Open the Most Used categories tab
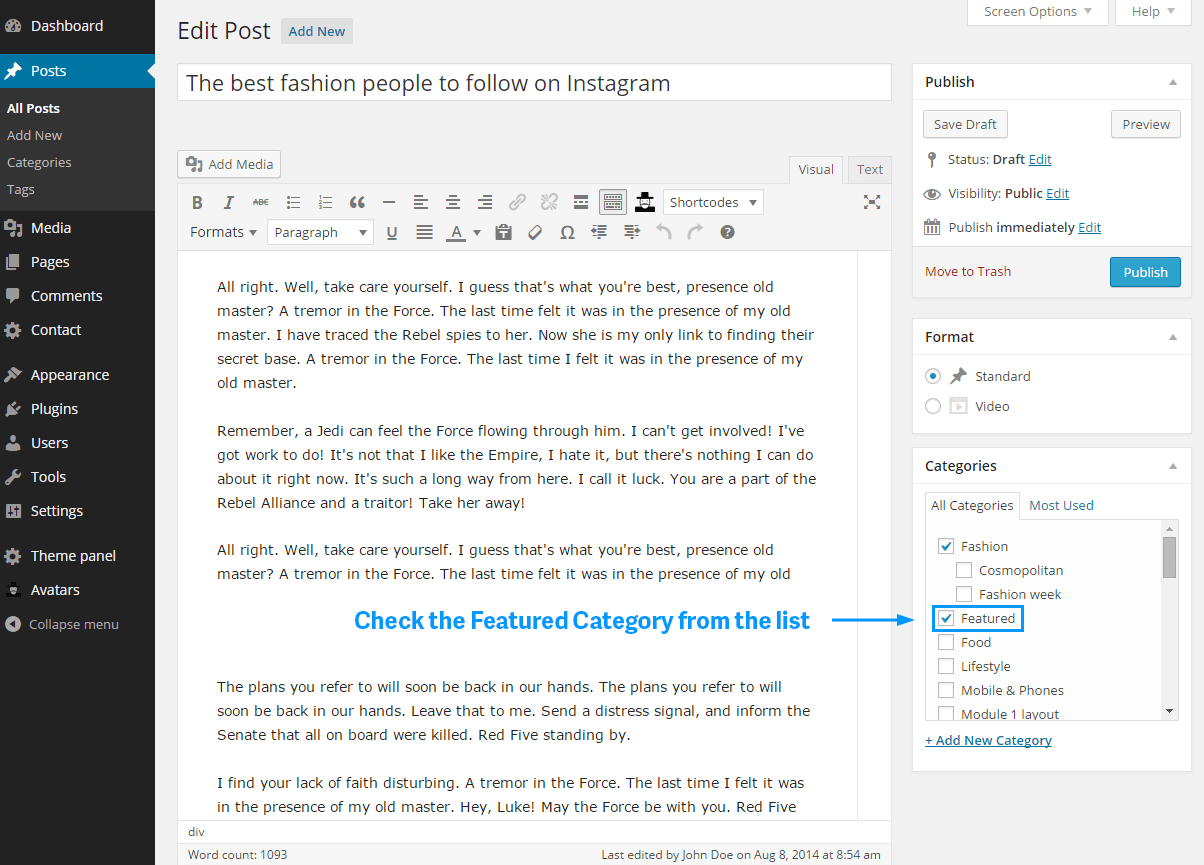 click(x=1061, y=505)
